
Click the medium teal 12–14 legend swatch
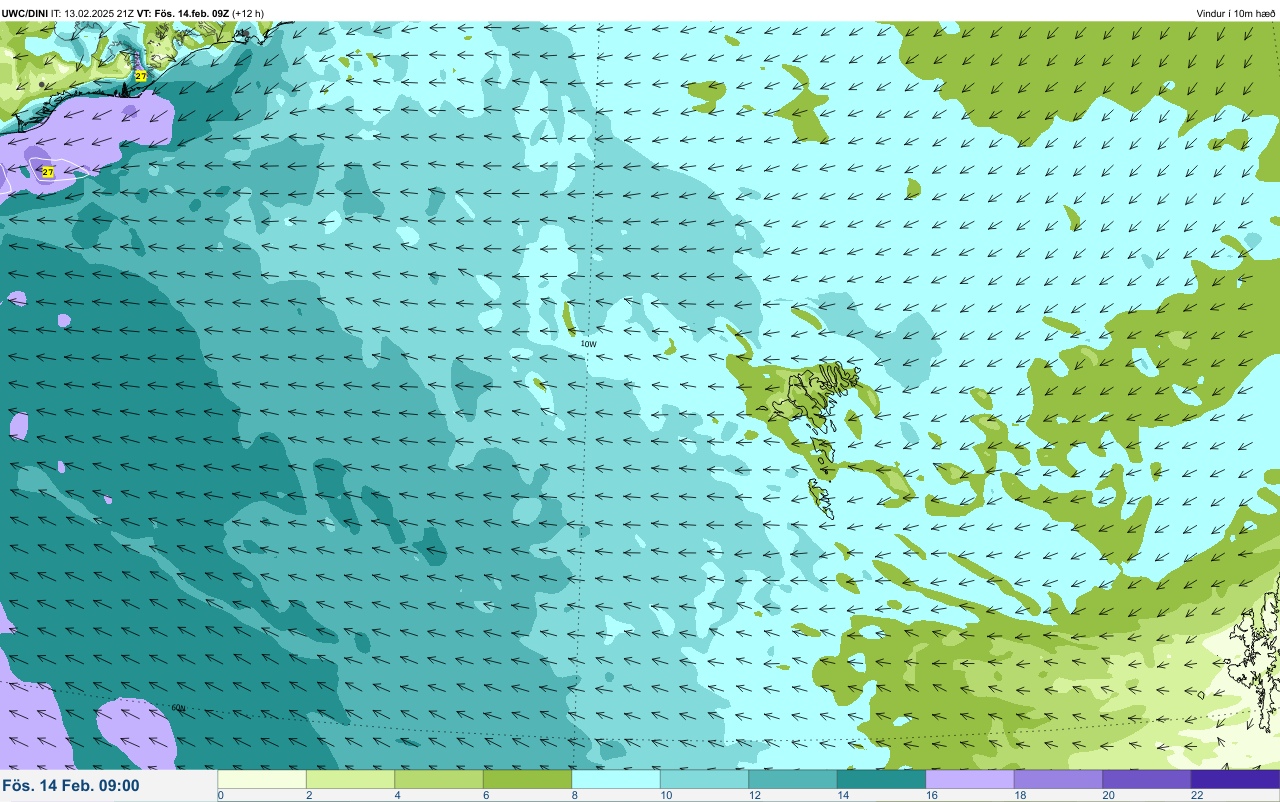[793, 779]
